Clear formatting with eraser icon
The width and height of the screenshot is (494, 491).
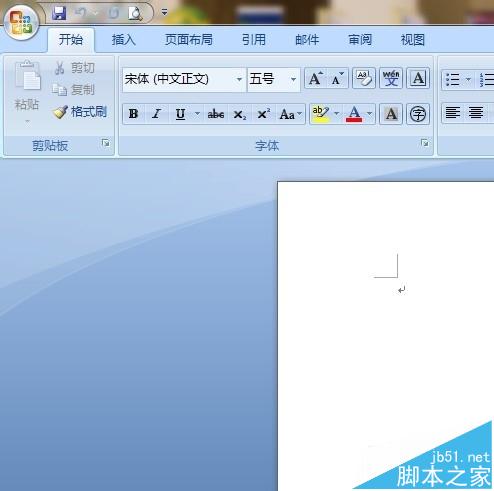click(364, 79)
